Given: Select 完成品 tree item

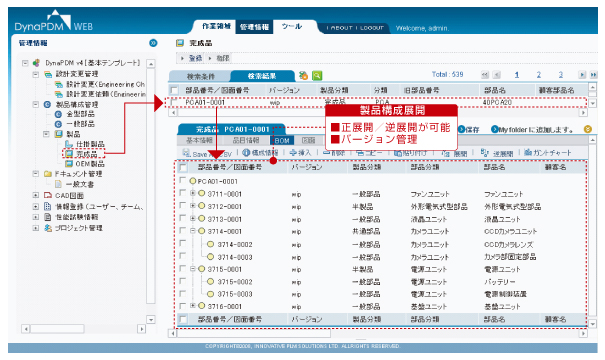Looking at the screenshot, I should (81, 154).
